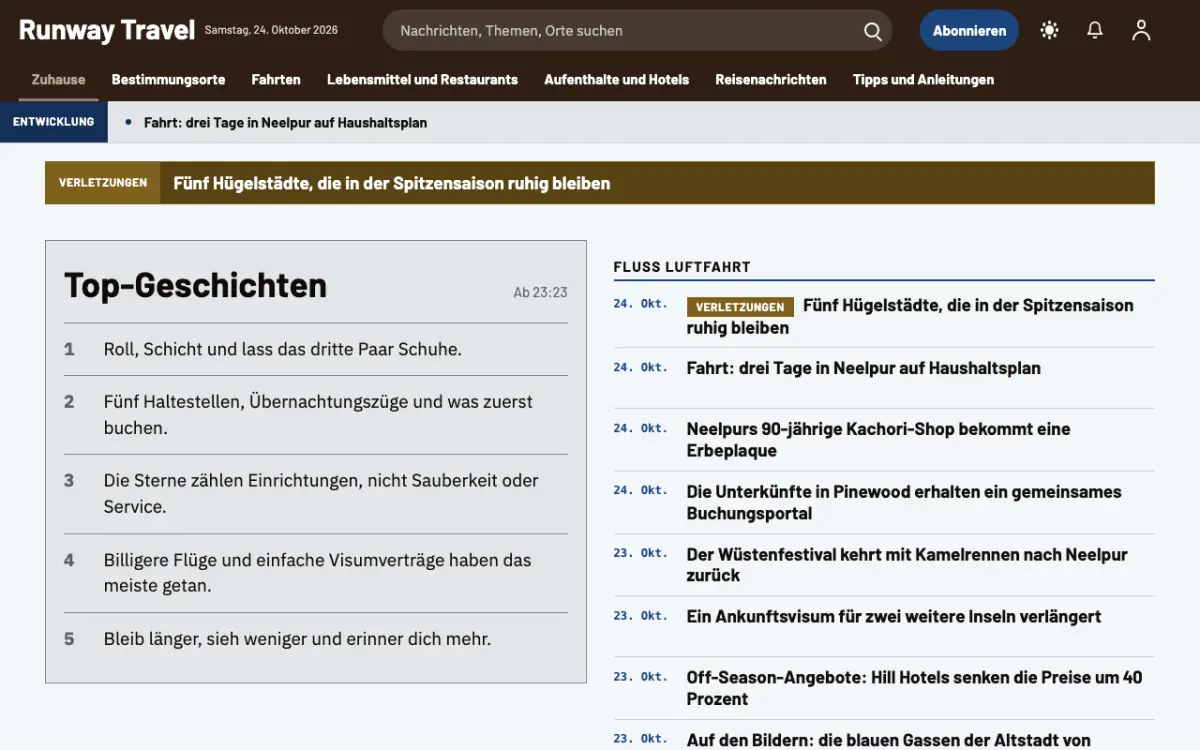The image size is (1200, 750).
Task: Open the Bestimmungsorte menu item
Action: point(168,80)
